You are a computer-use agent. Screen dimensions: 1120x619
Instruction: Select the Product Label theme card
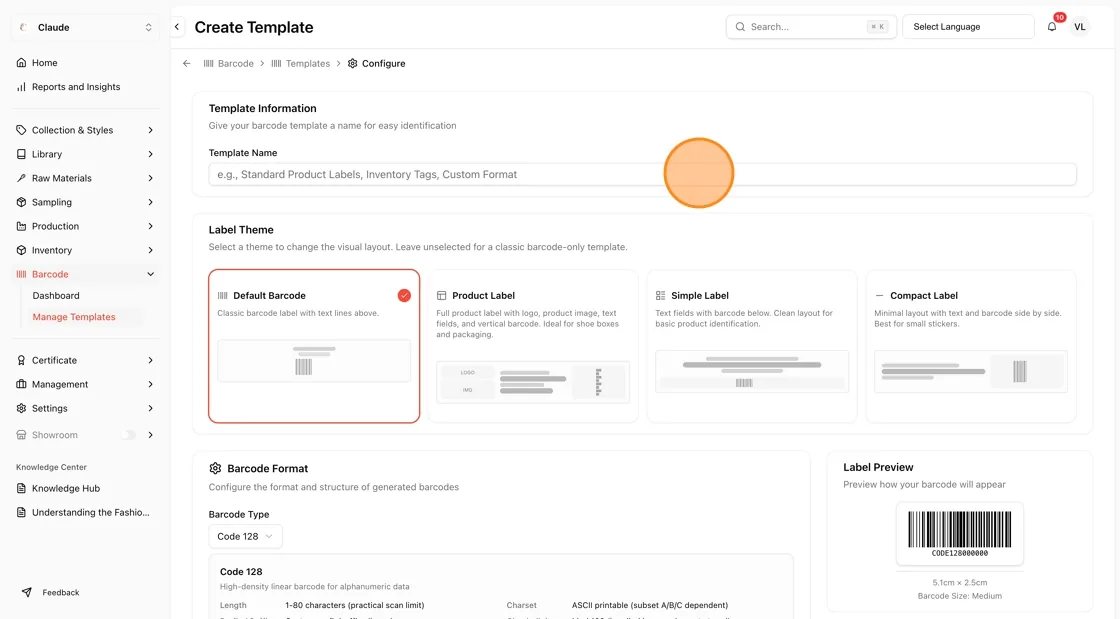(533, 346)
